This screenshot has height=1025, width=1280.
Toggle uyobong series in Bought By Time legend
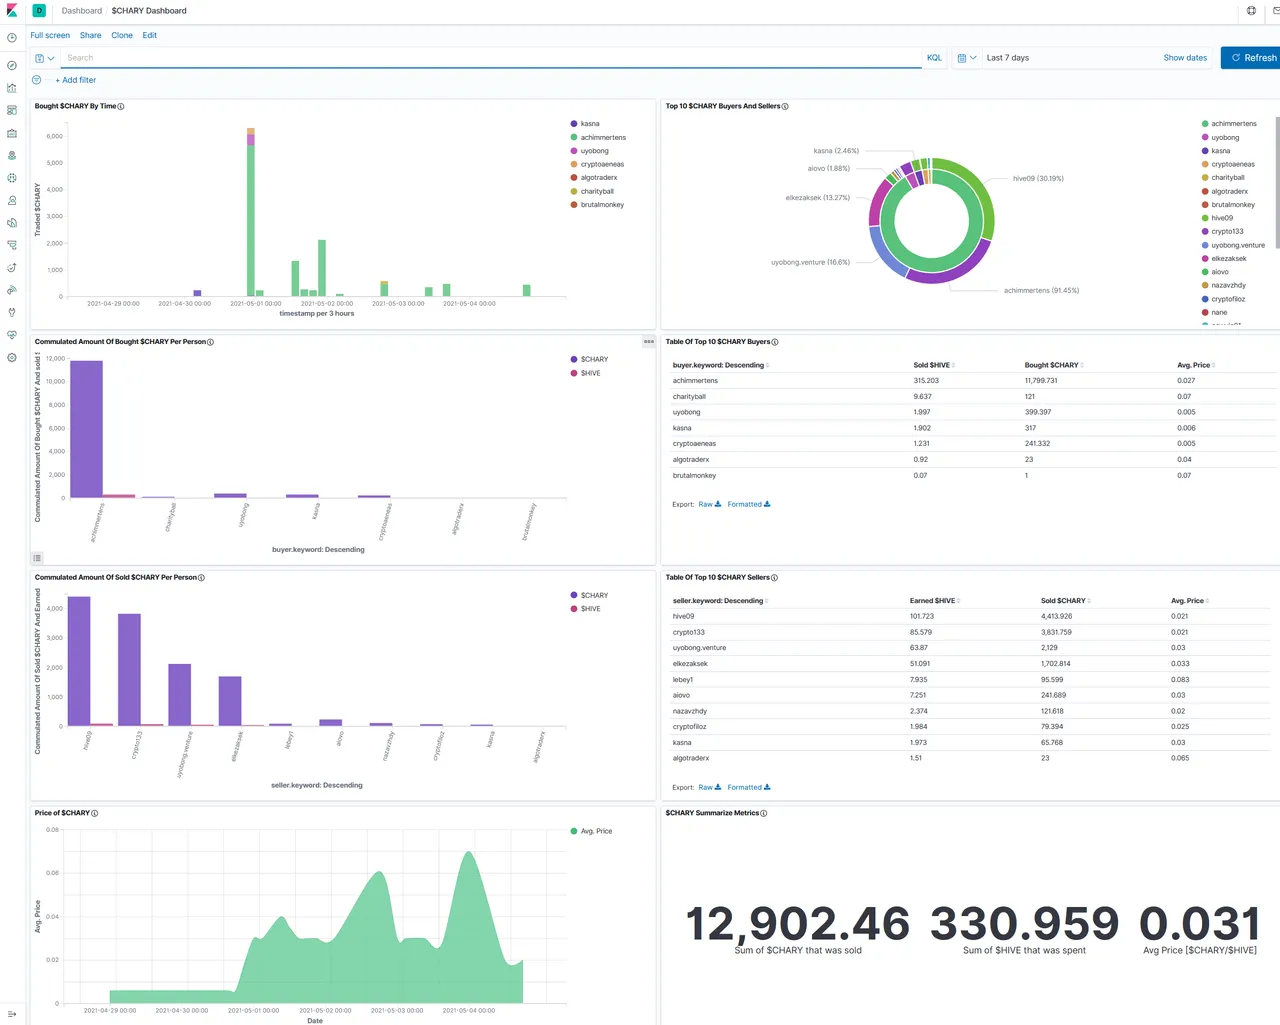click(x=594, y=151)
